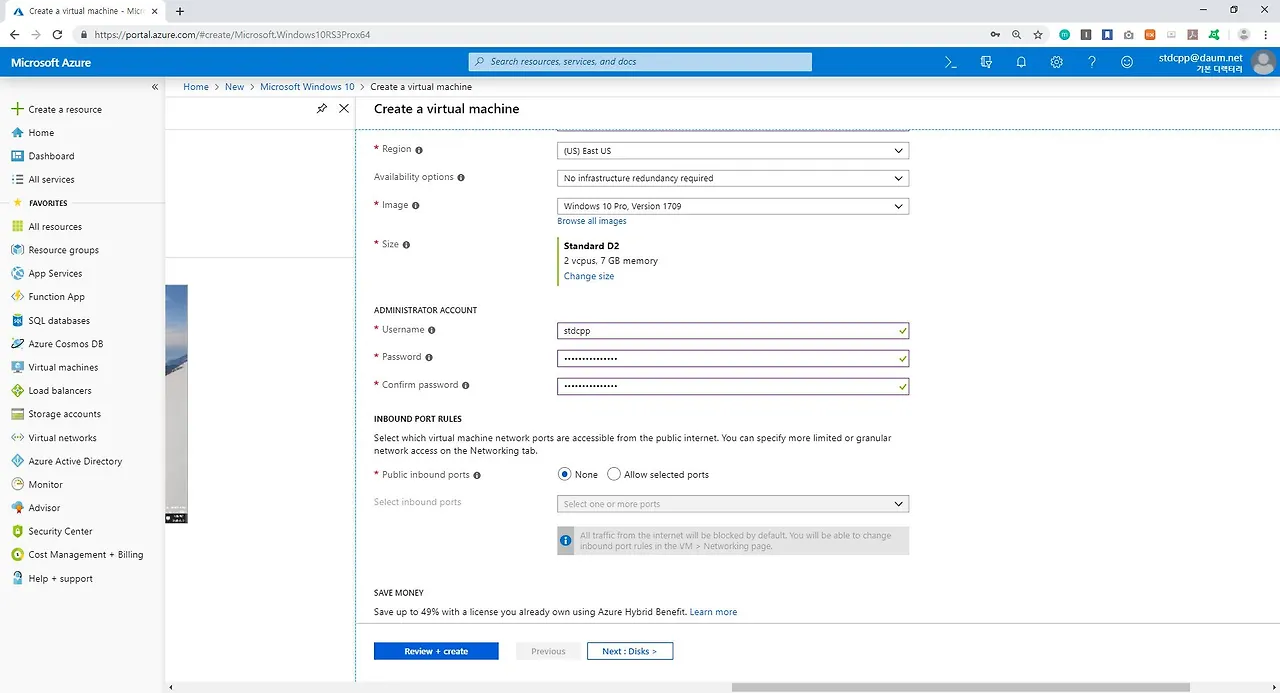Open the Region dropdown

[733, 150]
